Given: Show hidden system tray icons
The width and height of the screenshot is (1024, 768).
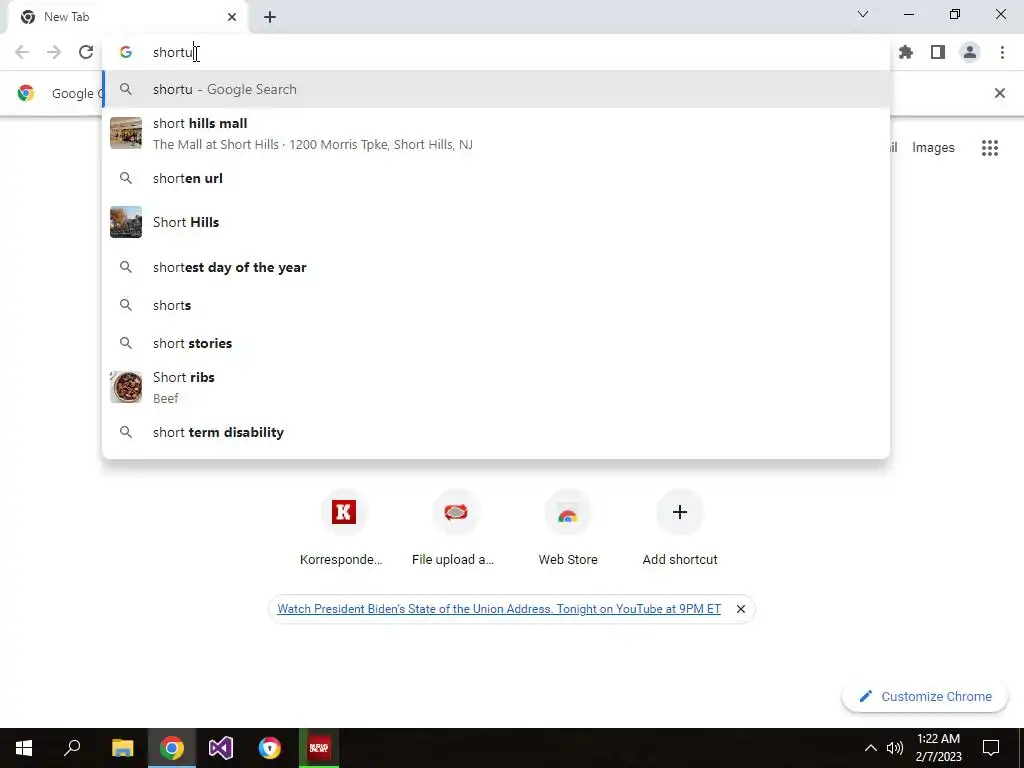Looking at the screenshot, I should pos(871,748).
